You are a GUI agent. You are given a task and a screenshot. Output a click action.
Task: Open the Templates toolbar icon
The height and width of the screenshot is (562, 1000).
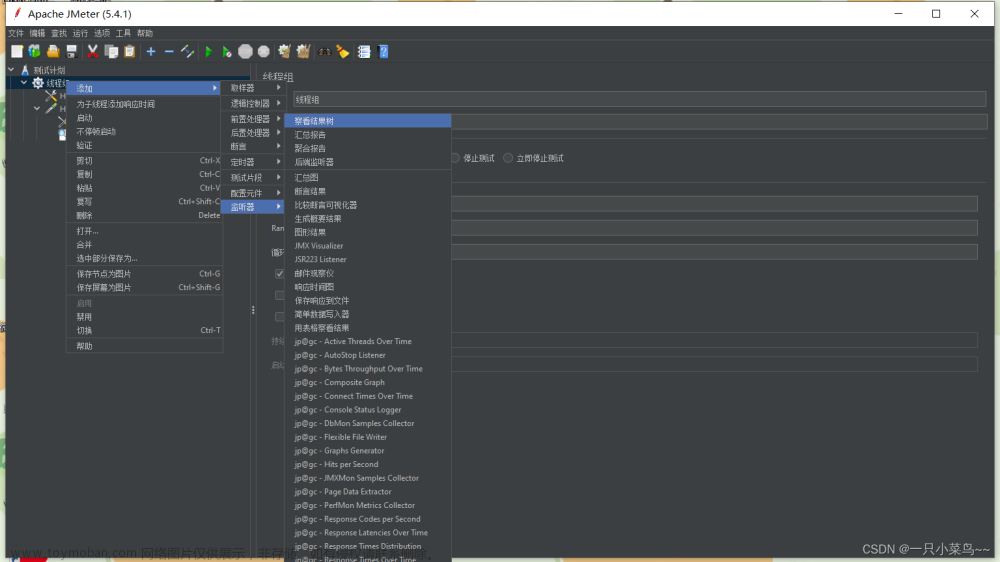(x=34, y=52)
